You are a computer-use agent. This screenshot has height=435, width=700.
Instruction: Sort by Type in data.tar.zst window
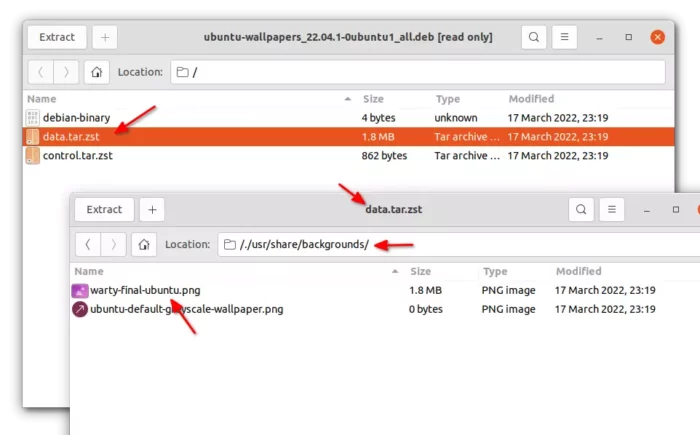[495, 271]
